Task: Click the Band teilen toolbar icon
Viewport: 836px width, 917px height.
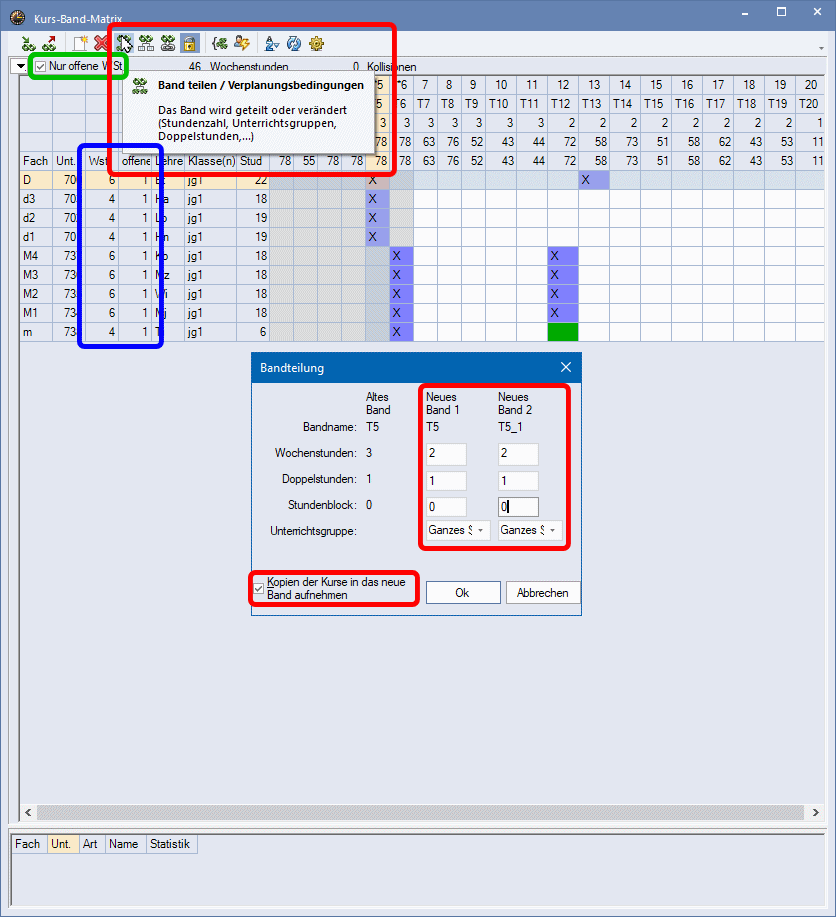Action: click(x=124, y=43)
